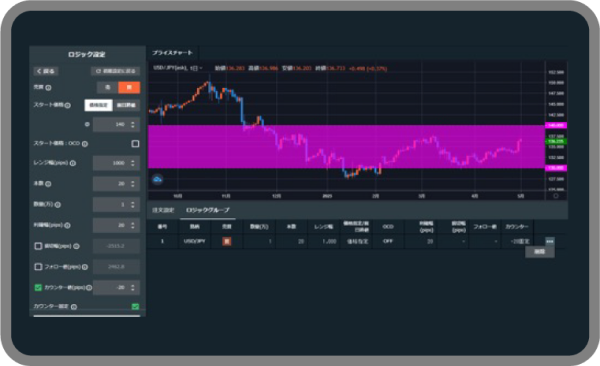Enable the フォロー値(pips) checkbox
The height and width of the screenshot is (366, 600).
click(x=38, y=266)
